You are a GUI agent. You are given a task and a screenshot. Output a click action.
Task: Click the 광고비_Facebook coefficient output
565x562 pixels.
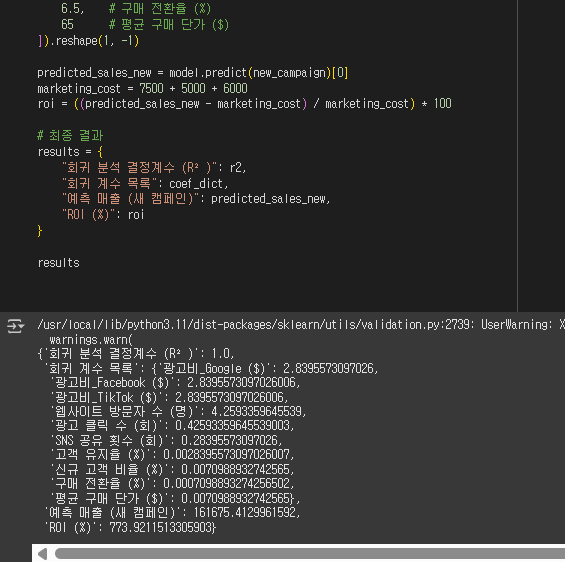175,383
